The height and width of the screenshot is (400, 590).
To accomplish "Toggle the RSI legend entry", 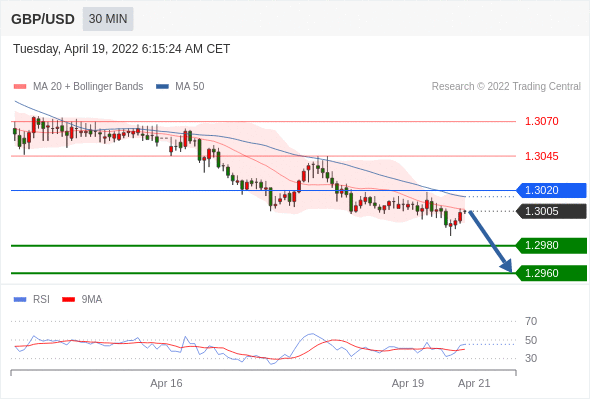I will [x=32, y=300].
